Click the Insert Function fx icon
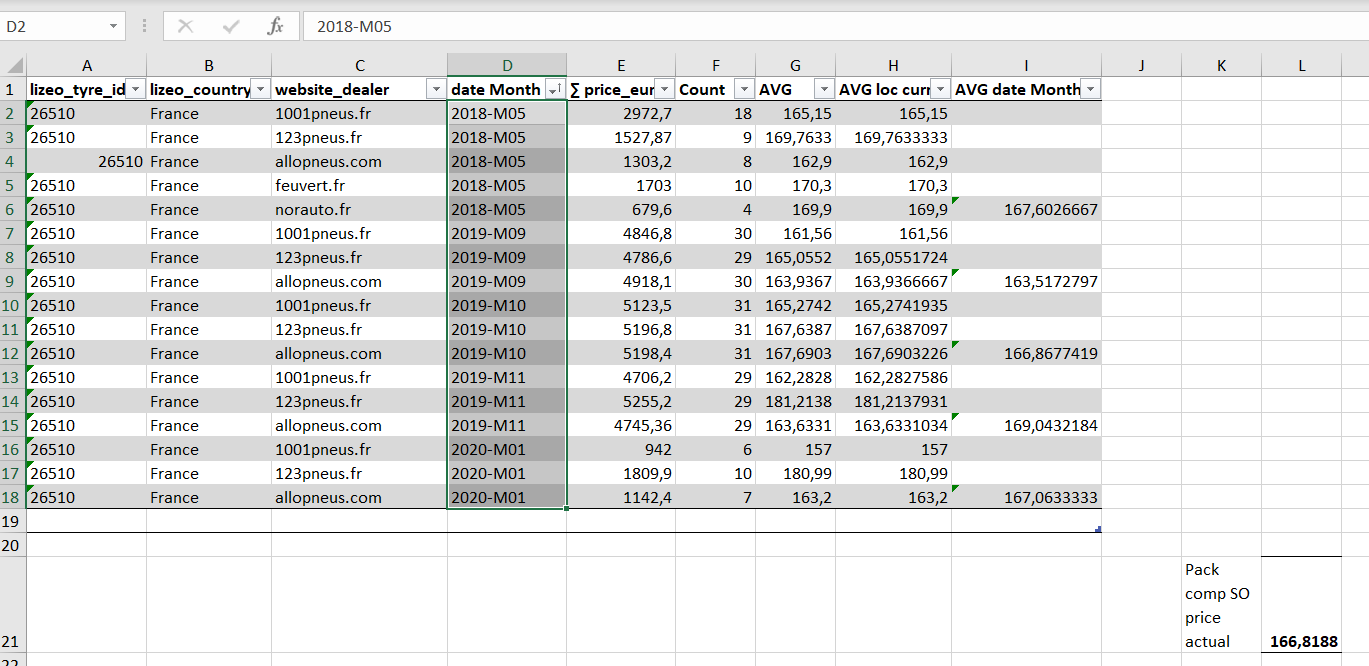Image resolution: width=1369 pixels, height=666 pixels. click(x=275, y=27)
